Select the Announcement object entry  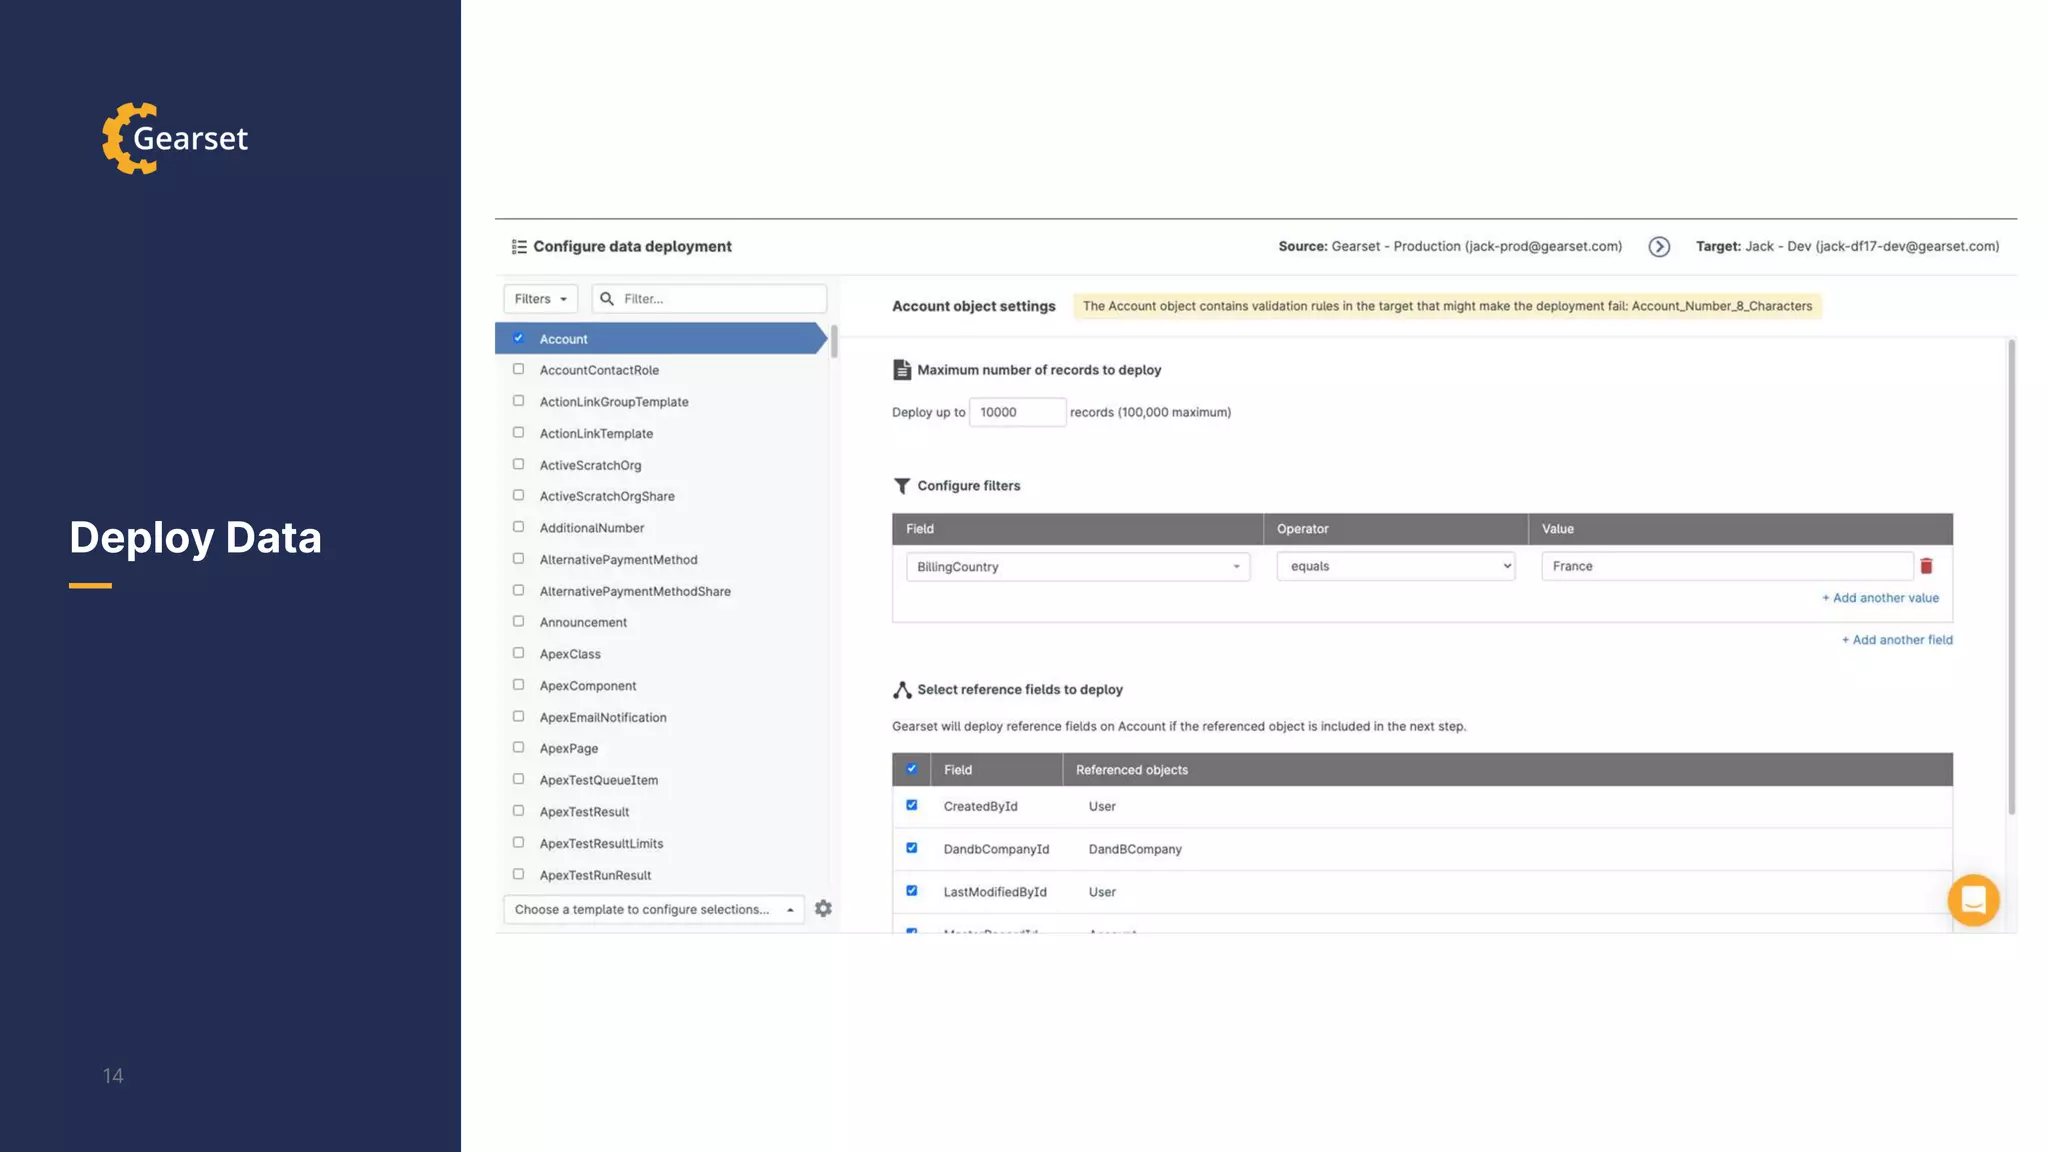pos(583,622)
